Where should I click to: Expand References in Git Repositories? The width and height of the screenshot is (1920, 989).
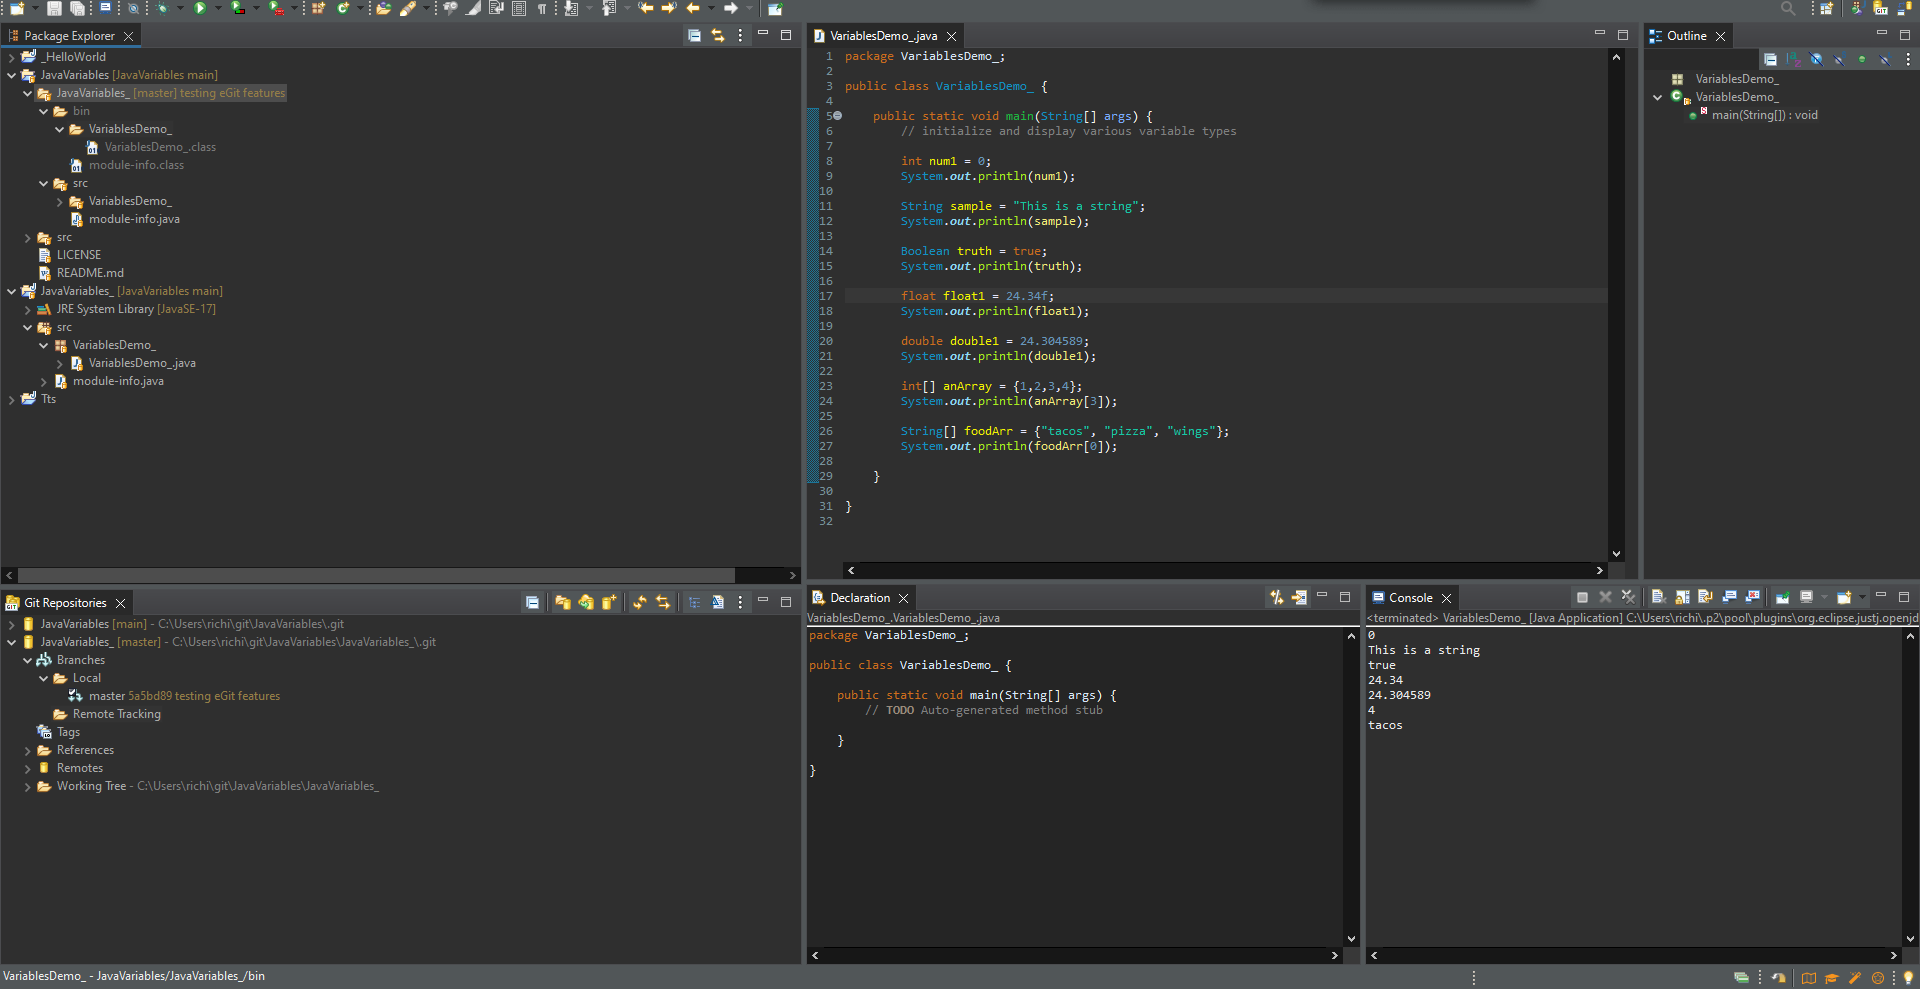click(x=28, y=750)
